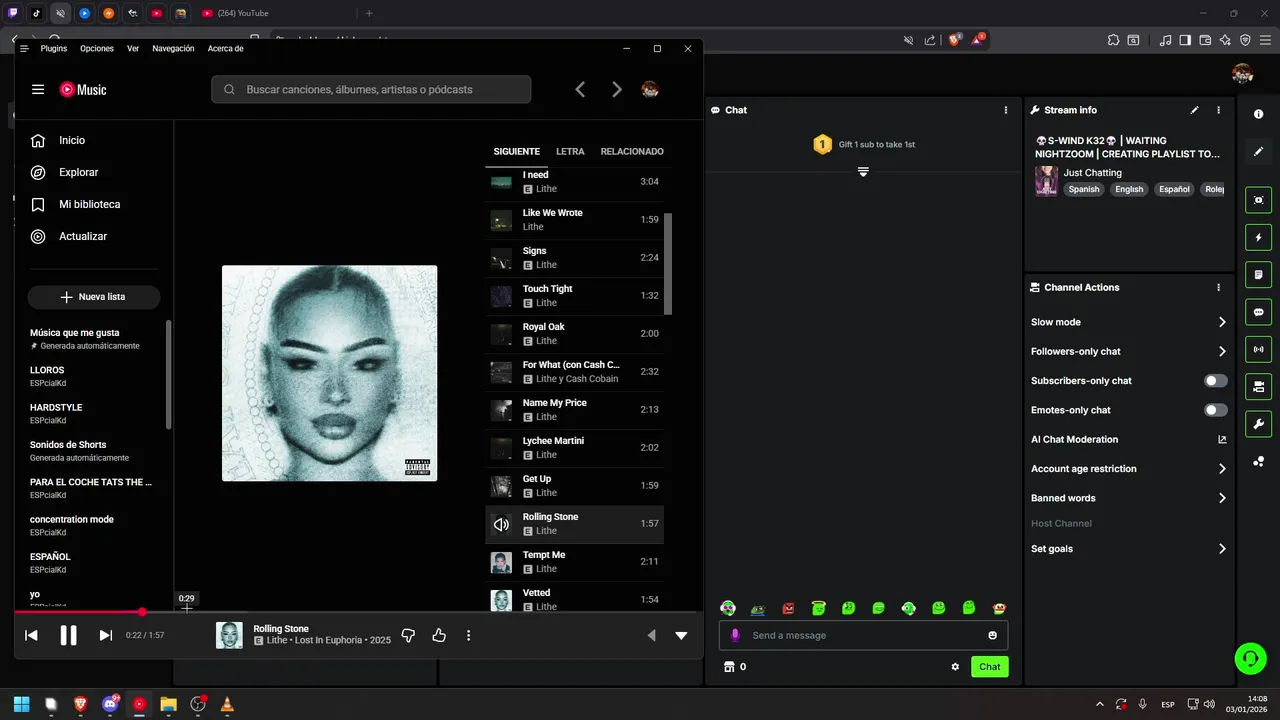The height and width of the screenshot is (720, 1280).
Task: Click the song progress bar playhead
Action: point(142,612)
